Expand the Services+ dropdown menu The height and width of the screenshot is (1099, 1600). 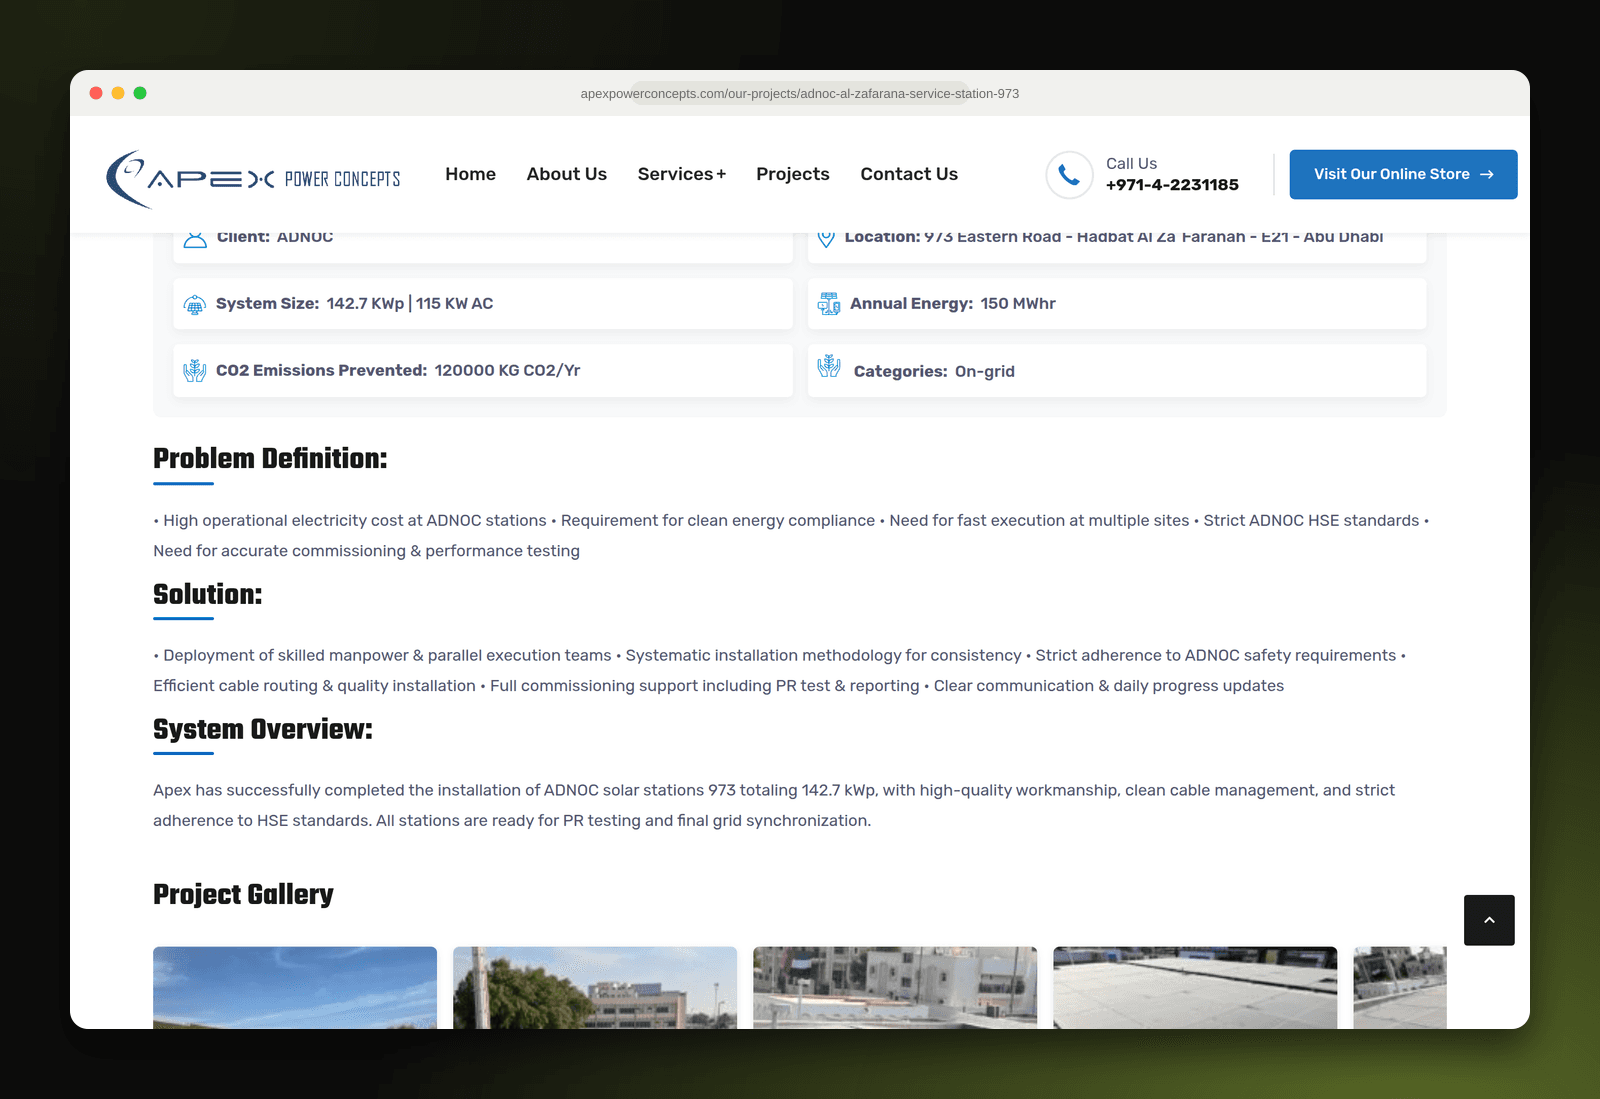(x=682, y=174)
